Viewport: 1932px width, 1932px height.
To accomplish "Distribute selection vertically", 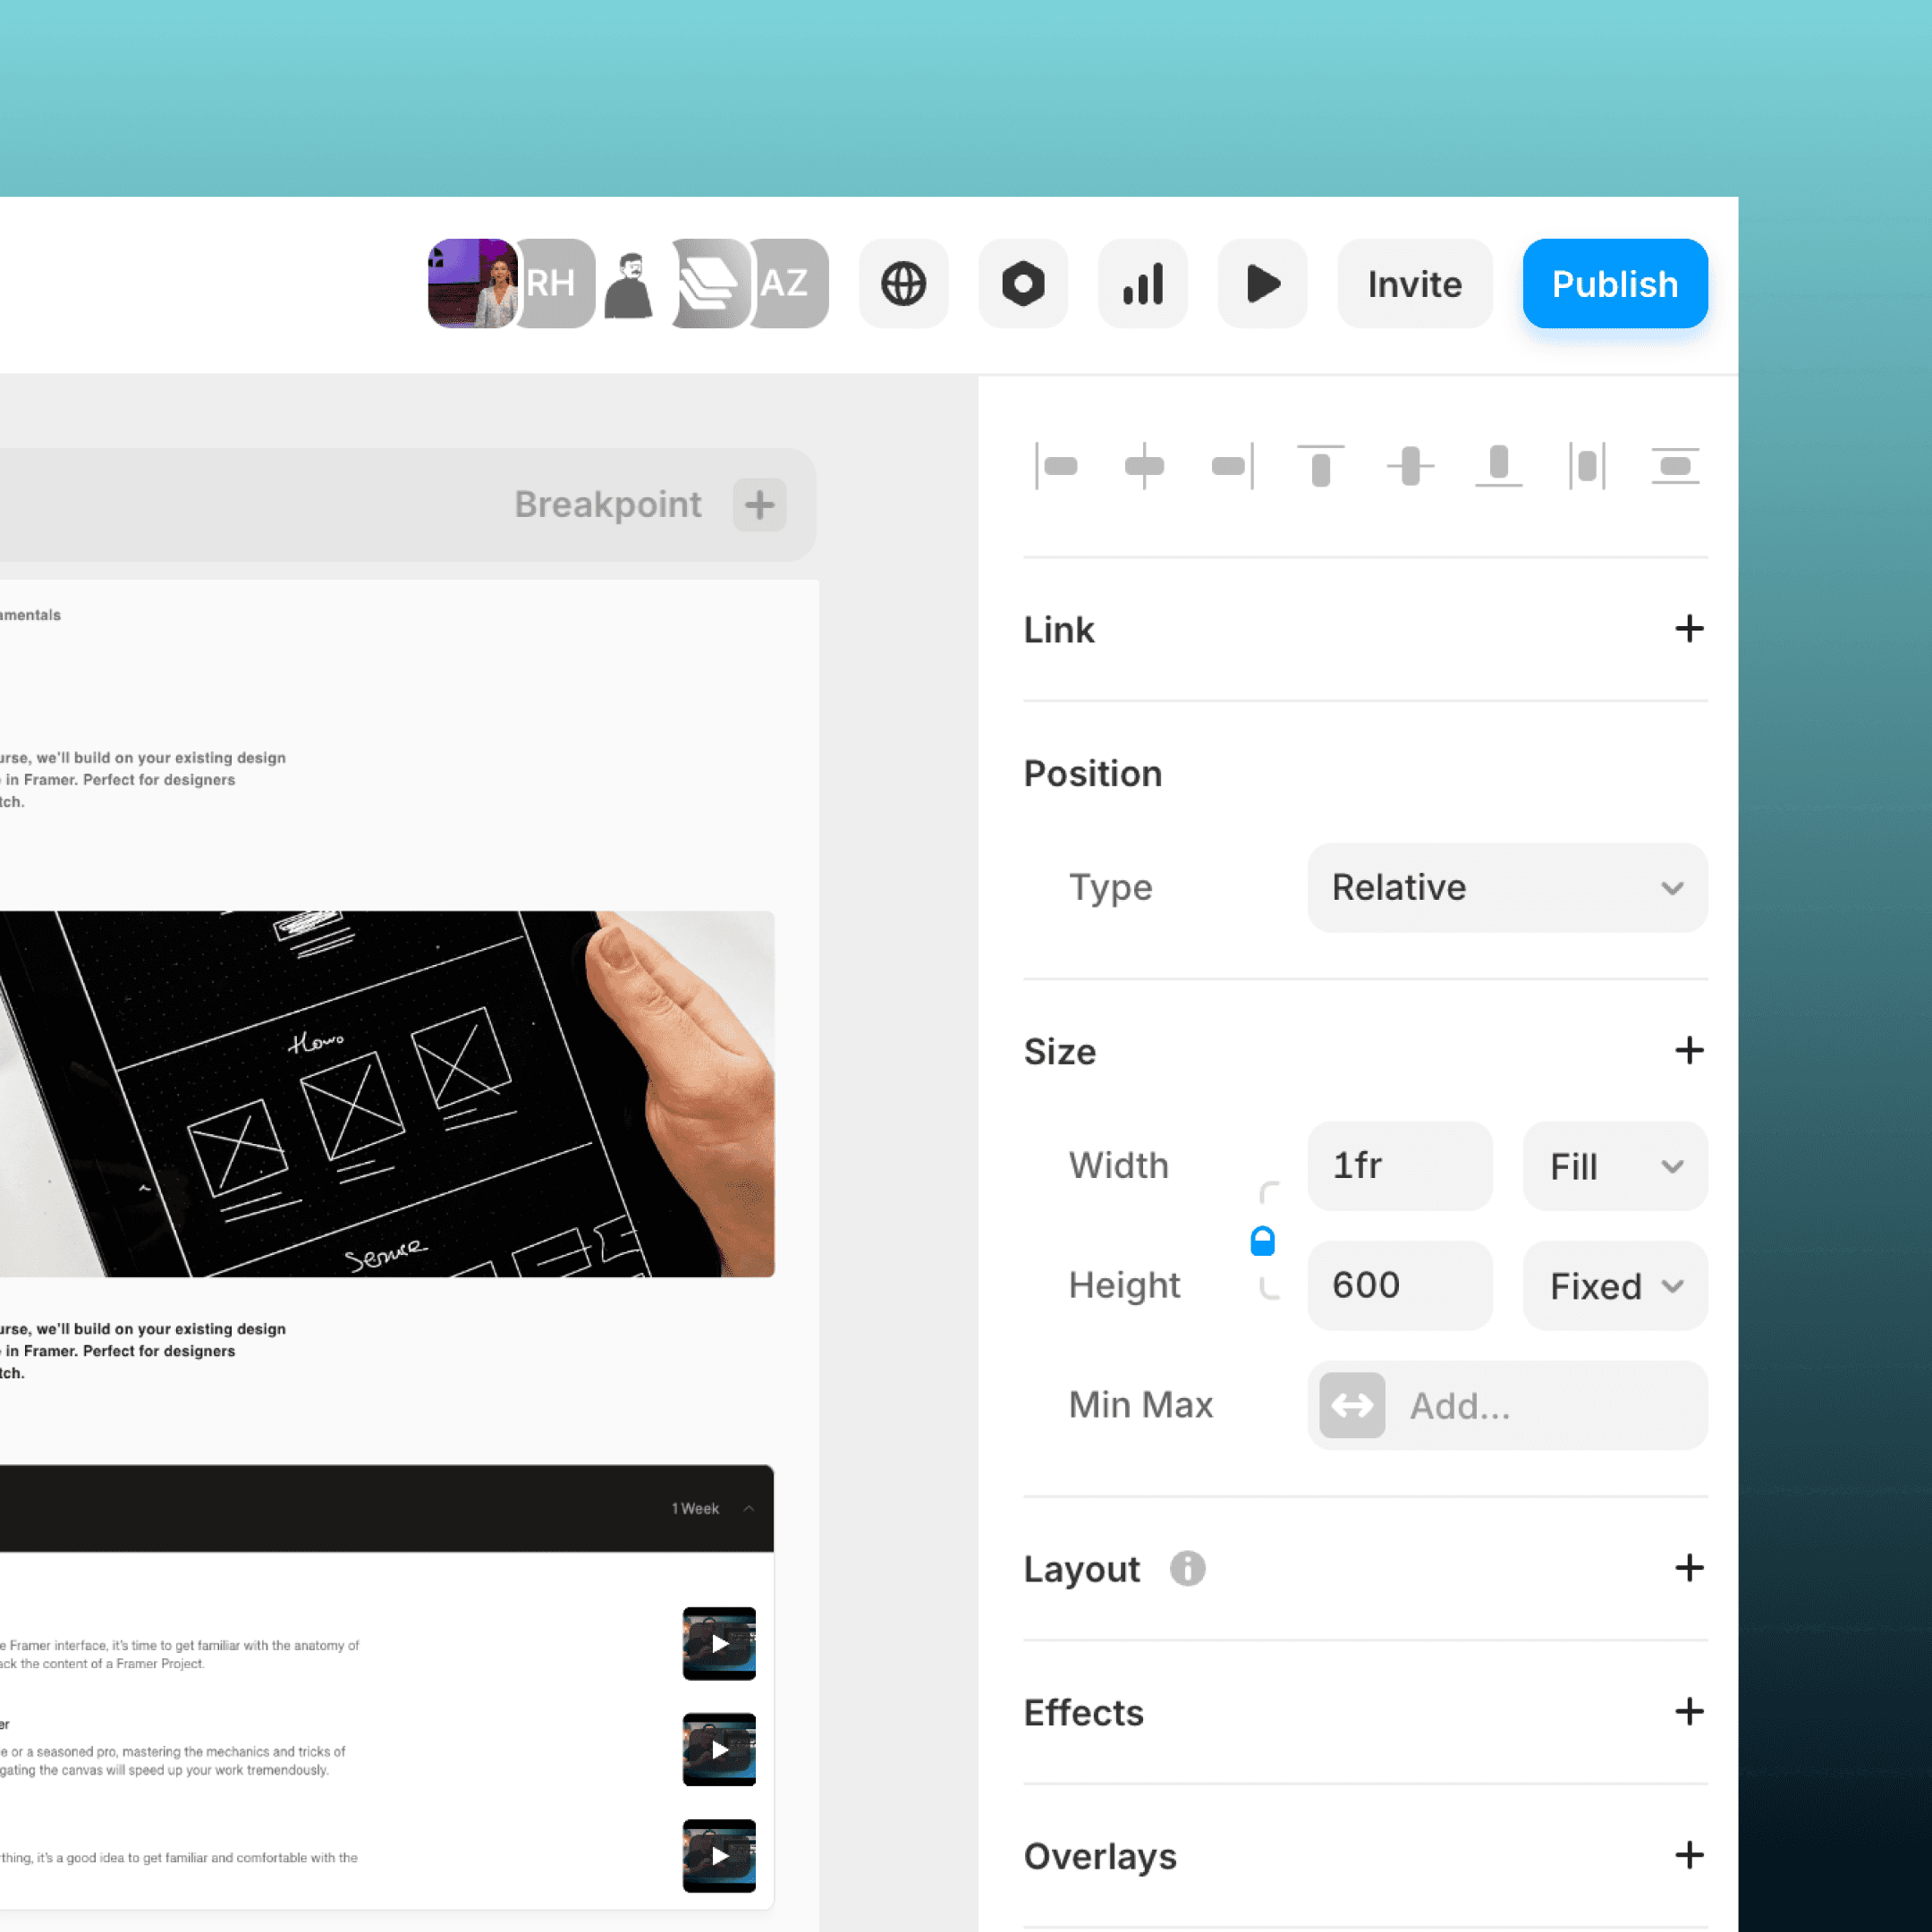I will (1675, 466).
